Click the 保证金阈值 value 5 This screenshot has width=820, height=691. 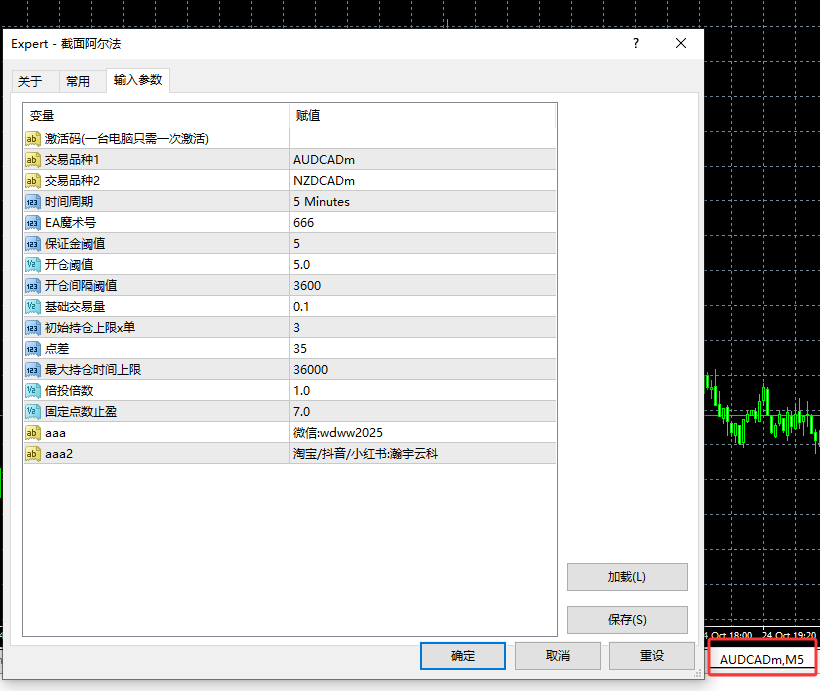[x=423, y=244]
